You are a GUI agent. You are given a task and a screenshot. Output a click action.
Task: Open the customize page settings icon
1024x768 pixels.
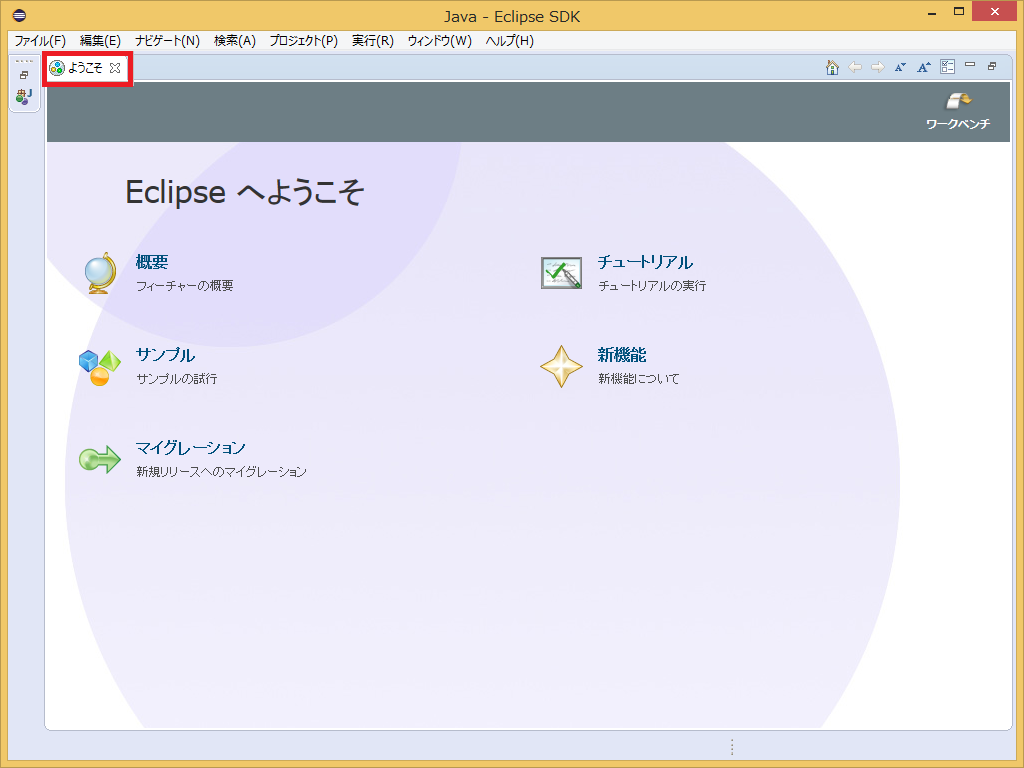948,67
